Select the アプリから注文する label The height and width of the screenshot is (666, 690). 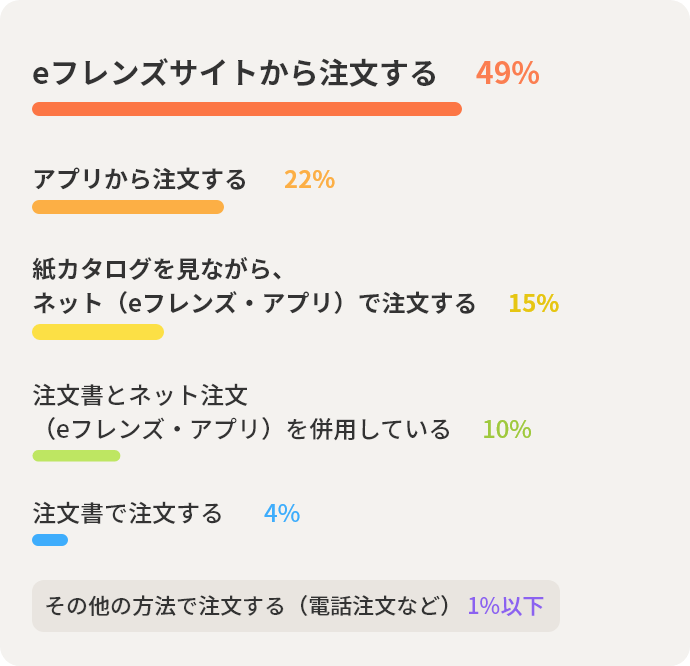(139, 180)
